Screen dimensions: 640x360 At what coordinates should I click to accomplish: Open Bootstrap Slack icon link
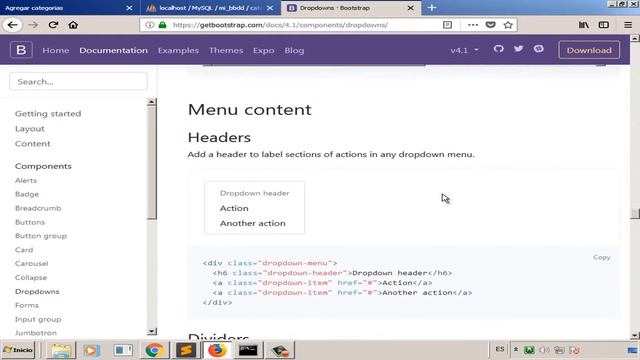pos(538,49)
